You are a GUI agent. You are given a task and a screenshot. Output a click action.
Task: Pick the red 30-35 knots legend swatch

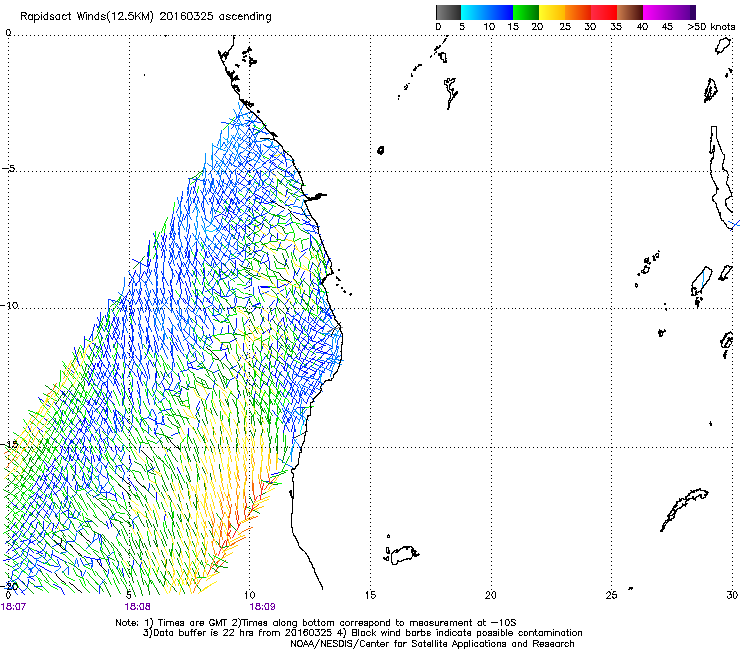pos(604,12)
